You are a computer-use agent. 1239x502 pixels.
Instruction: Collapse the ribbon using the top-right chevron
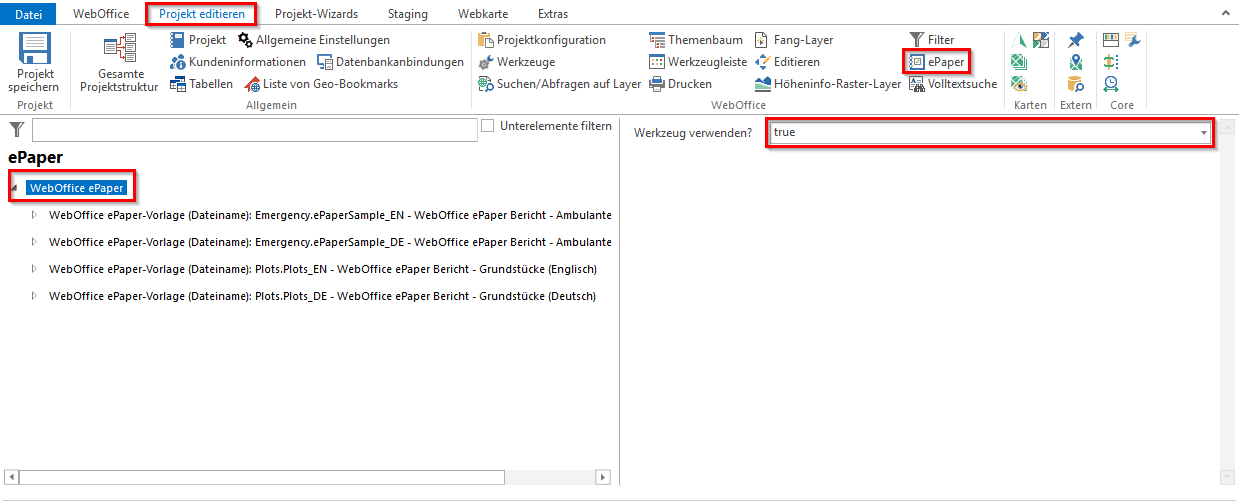(x=1225, y=14)
